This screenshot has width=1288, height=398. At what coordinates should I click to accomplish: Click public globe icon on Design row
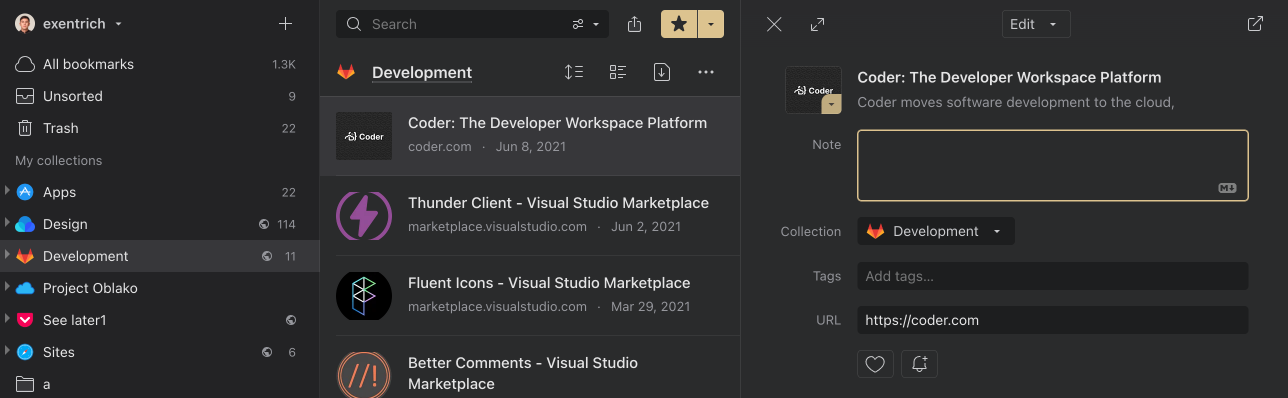[x=265, y=224]
